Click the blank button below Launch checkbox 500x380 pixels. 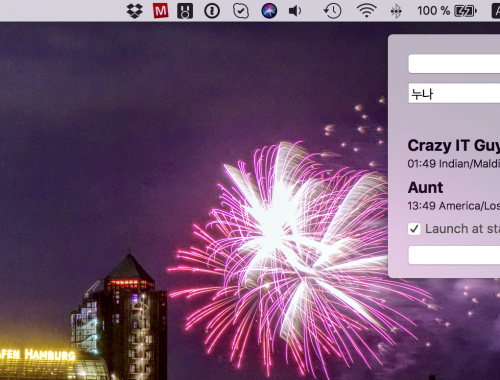point(454,255)
